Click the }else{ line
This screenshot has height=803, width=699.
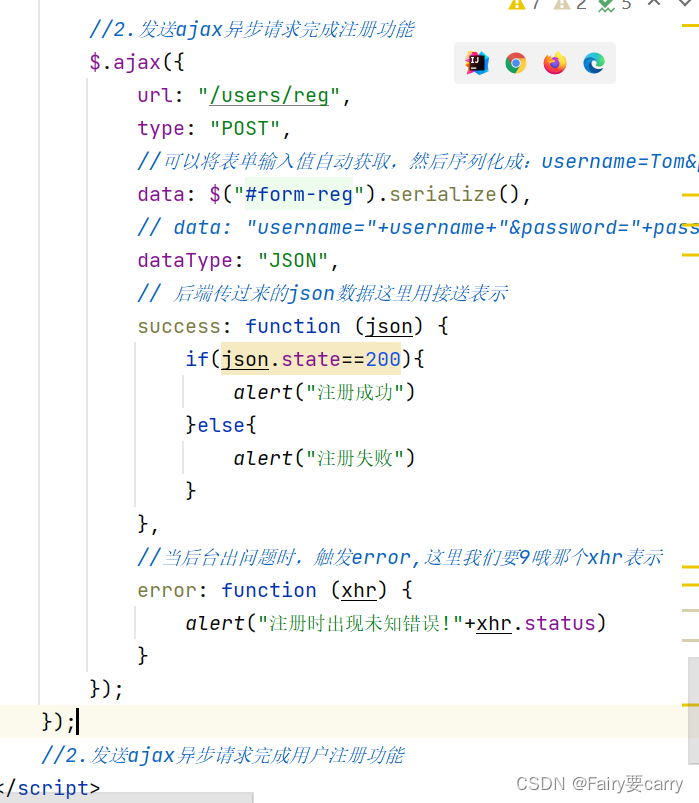click(x=221, y=425)
